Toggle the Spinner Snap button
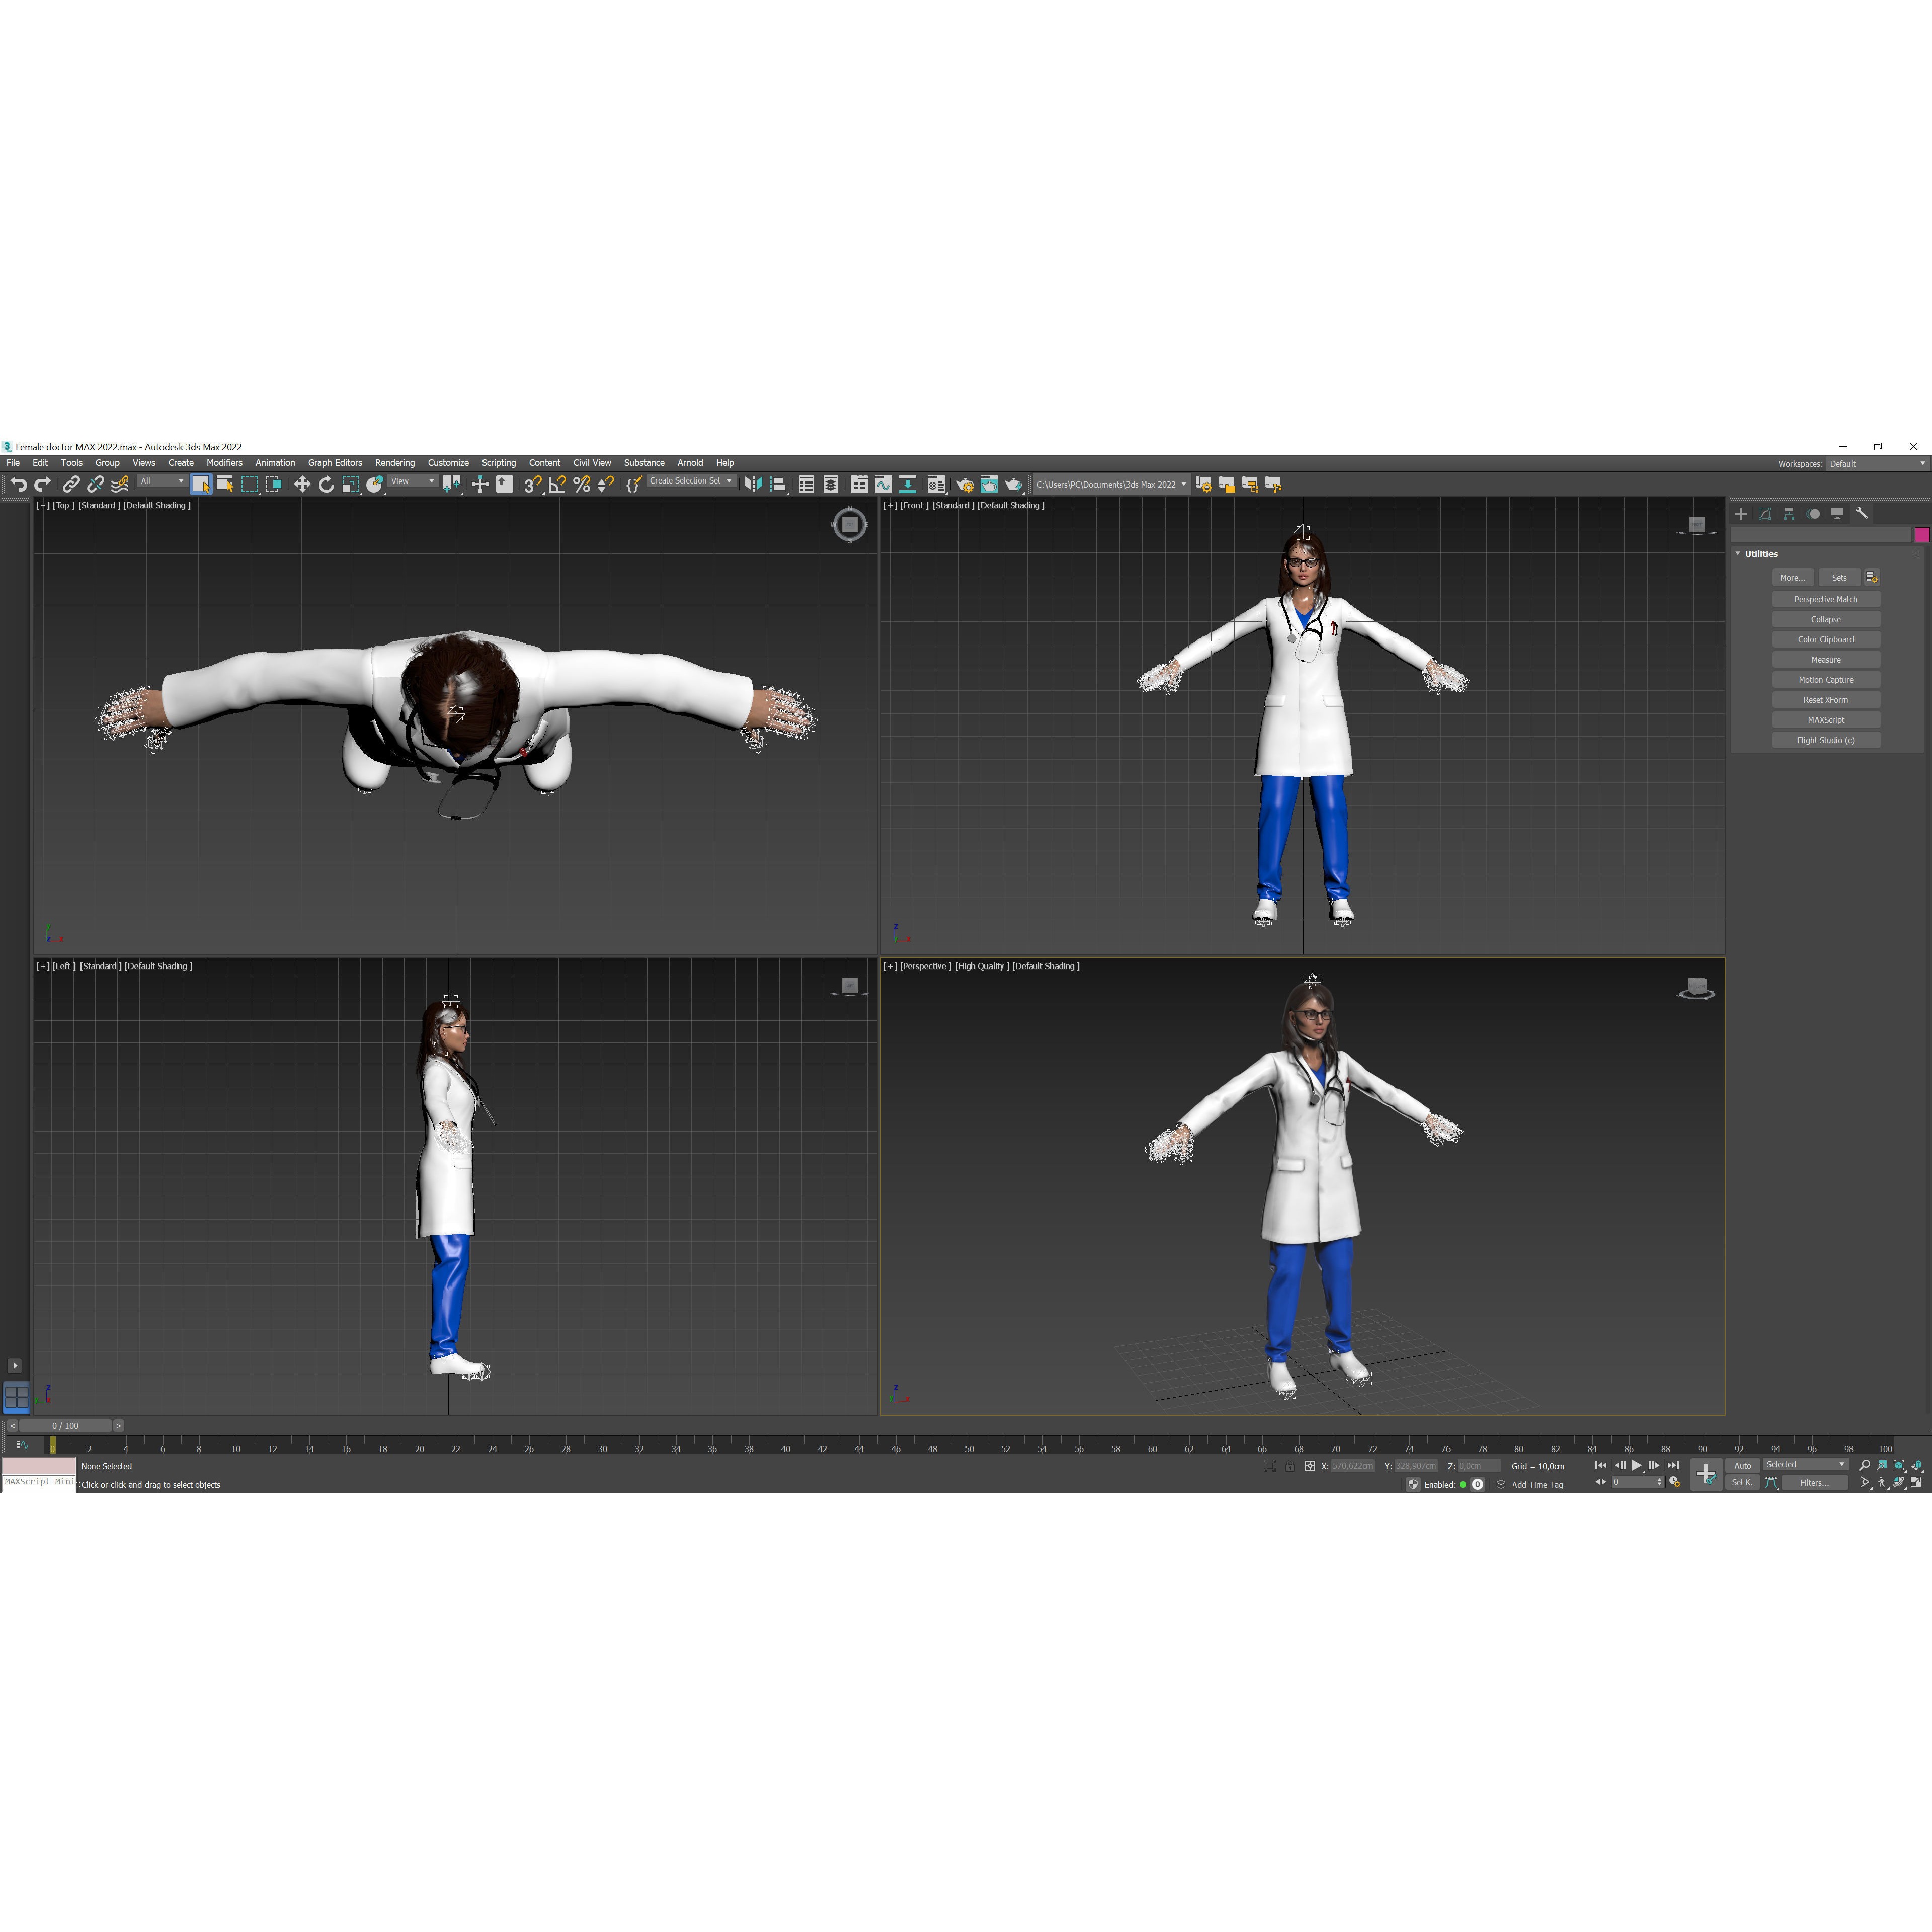 click(x=605, y=485)
